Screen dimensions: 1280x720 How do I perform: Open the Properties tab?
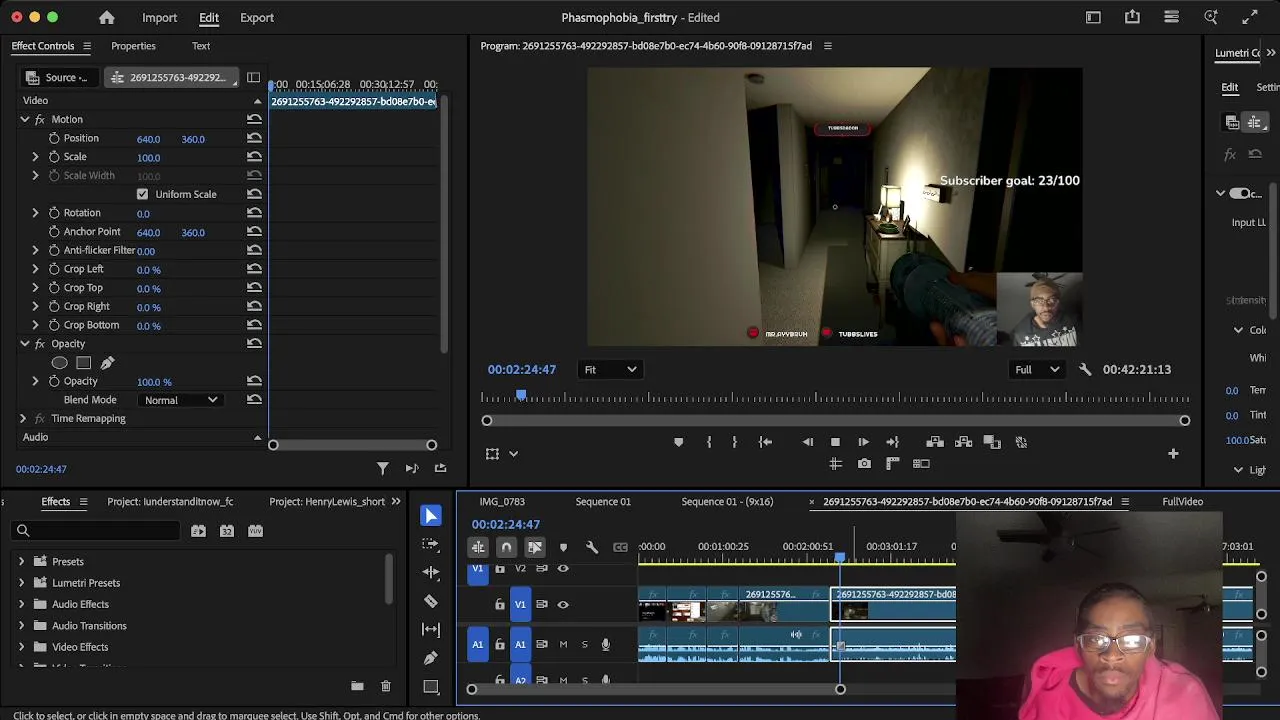pyautogui.click(x=133, y=46)
